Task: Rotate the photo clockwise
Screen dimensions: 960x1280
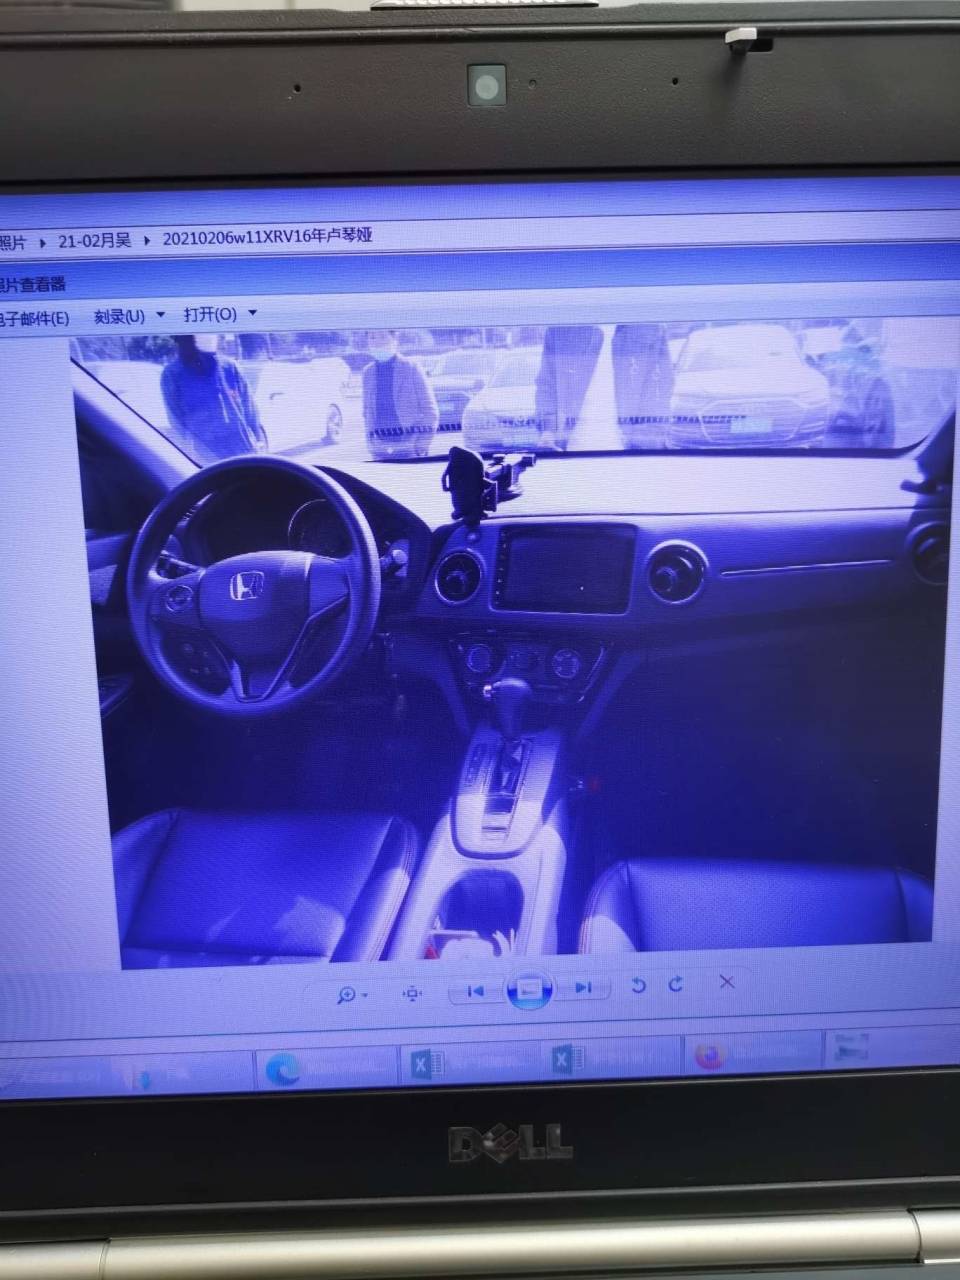Action: [676, 984]
